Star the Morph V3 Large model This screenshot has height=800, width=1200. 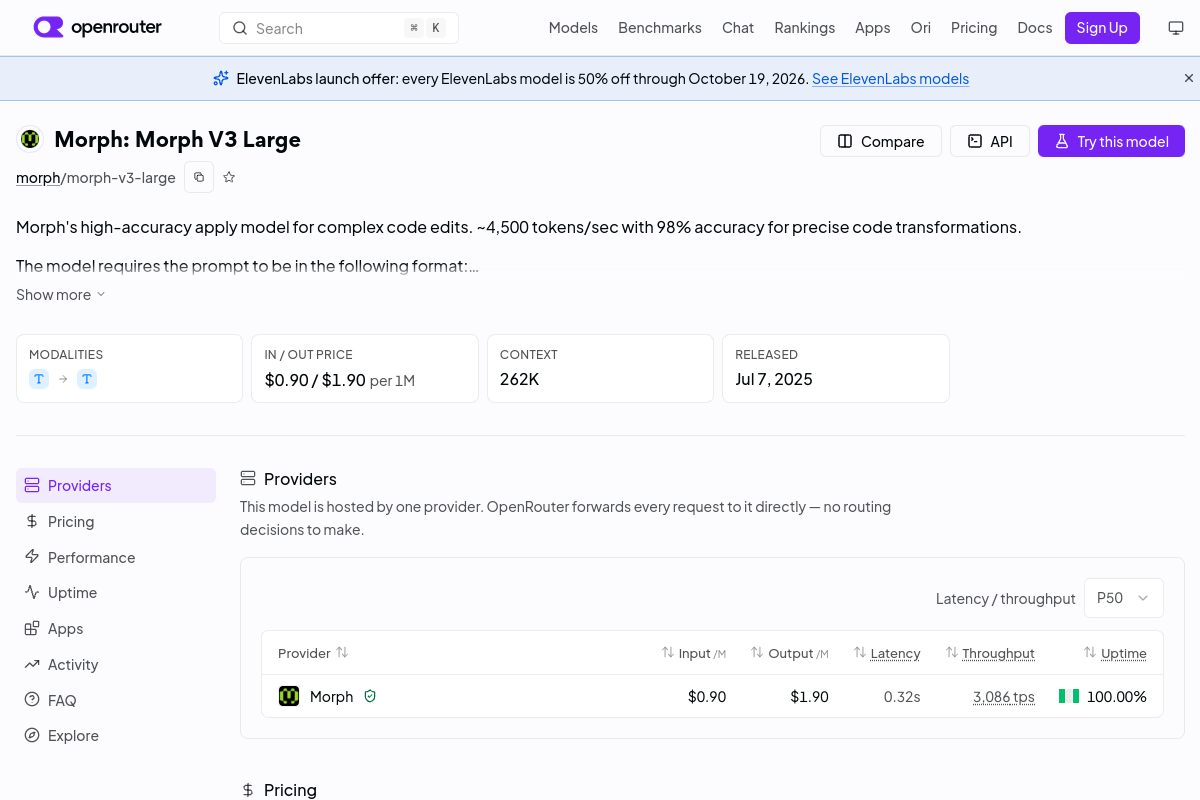(229, 177)
